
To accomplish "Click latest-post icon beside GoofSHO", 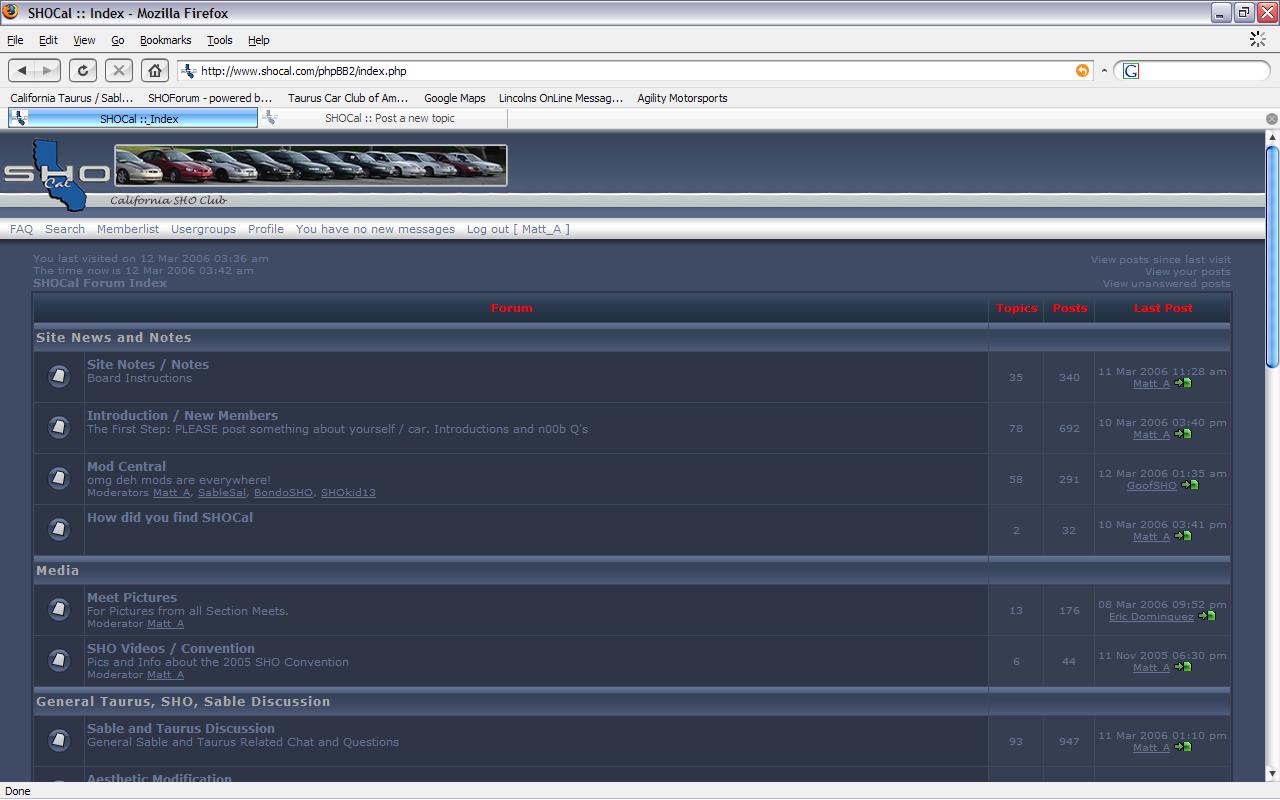I will tap(1189, 485).
